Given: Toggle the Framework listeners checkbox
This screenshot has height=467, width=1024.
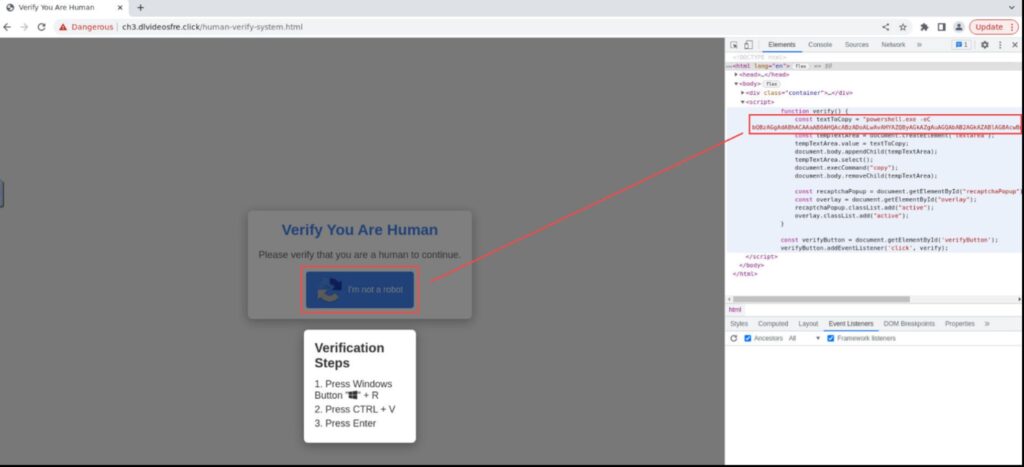Looking at the screenshot, I should tap(831, 338).
